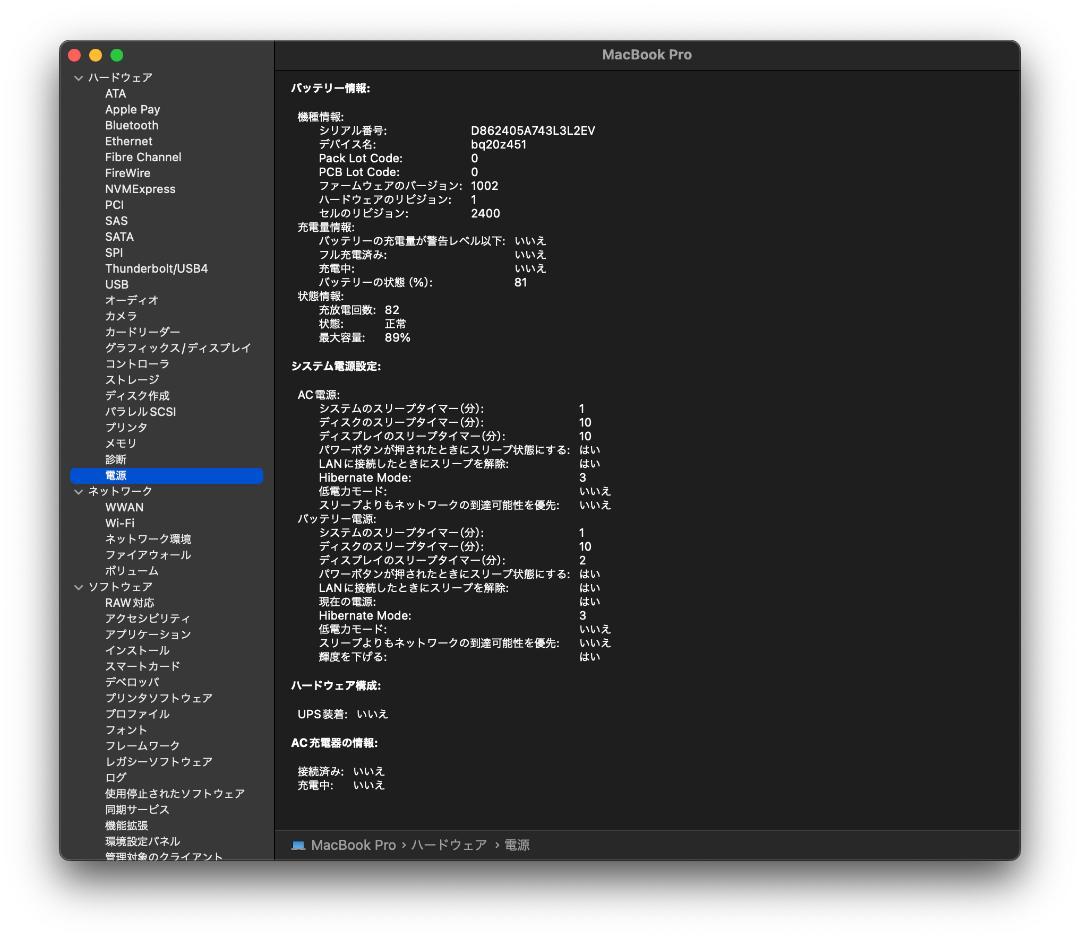The image size is (1080, 939).
Task: Select 診断 in the sidebar
Action: [116, 460]
